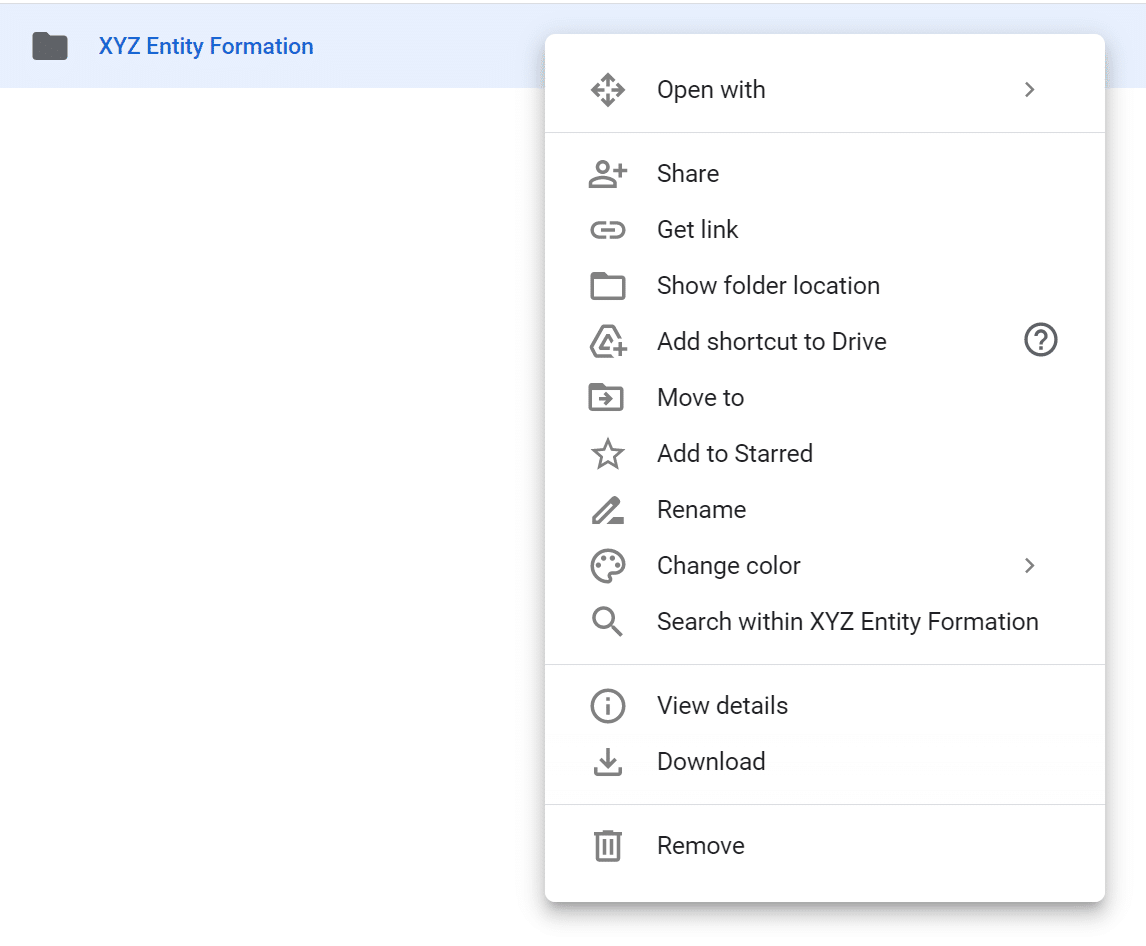Select the Open with menu entry
The height and width of the screenshot is (946, 1146).
[824, 90]
